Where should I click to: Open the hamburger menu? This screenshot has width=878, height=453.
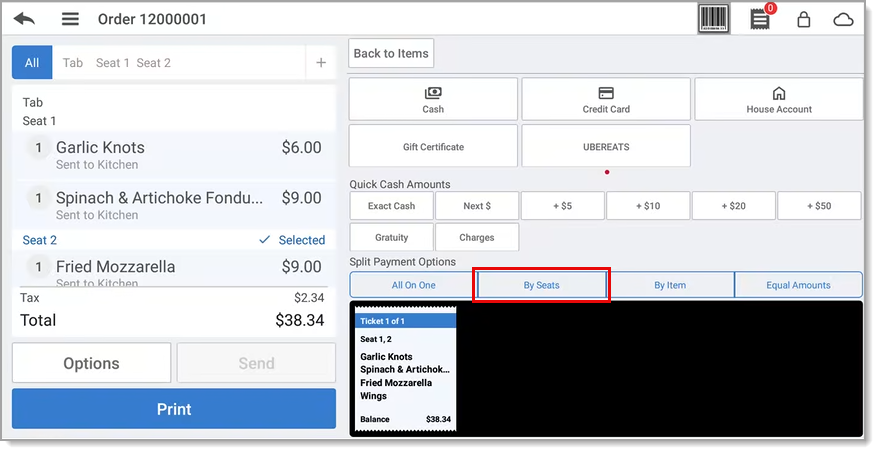pyautogui.click(x=70, y=19)
